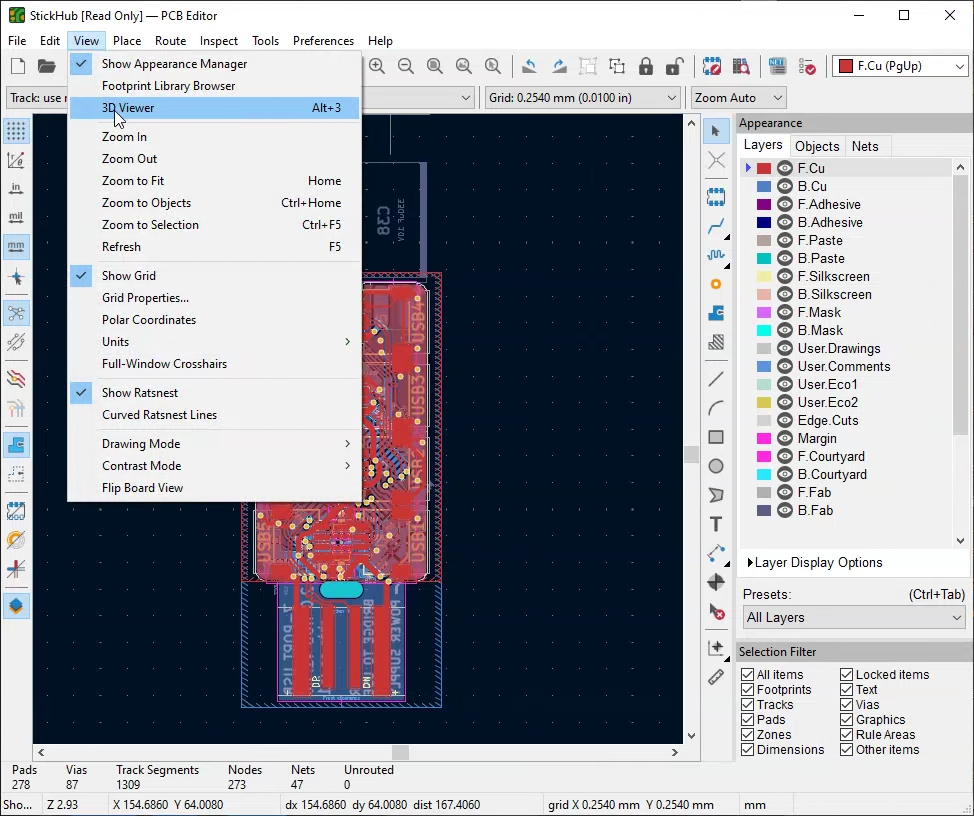Open 3D Viewer from View menu
Image resolution: width=974 pixels, height=816 pixels.
tap(128, 108)
